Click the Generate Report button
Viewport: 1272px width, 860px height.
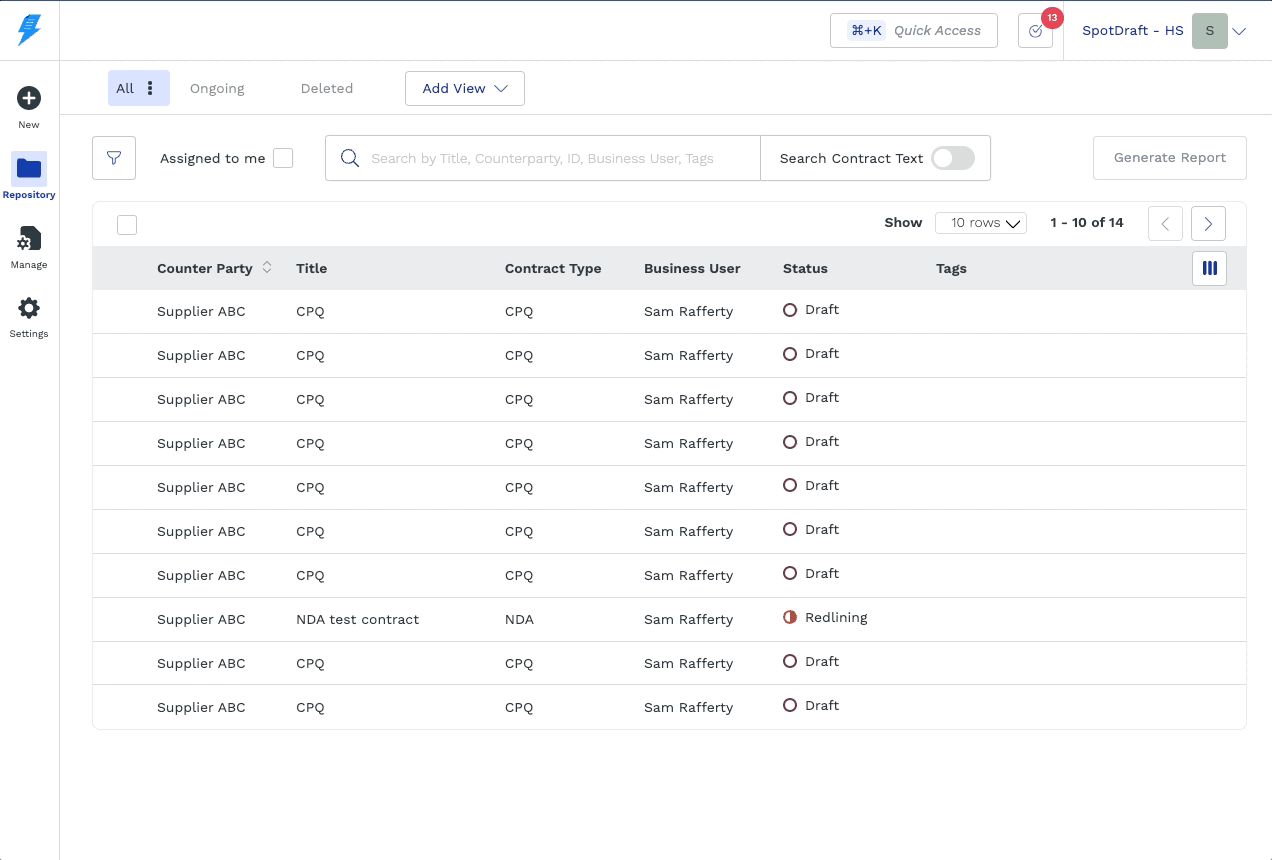click(1169, 158)
